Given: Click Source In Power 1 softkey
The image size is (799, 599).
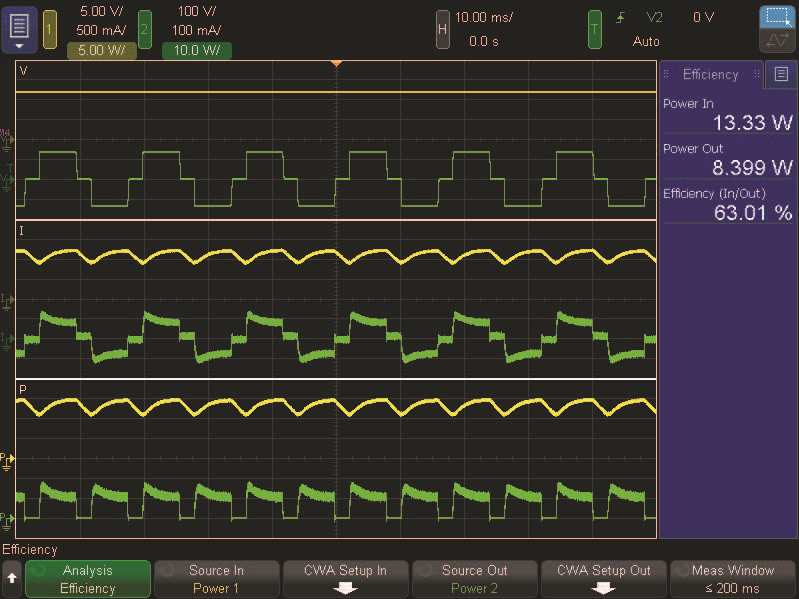Looking at the screenshot, I should (x=216, y=579).
